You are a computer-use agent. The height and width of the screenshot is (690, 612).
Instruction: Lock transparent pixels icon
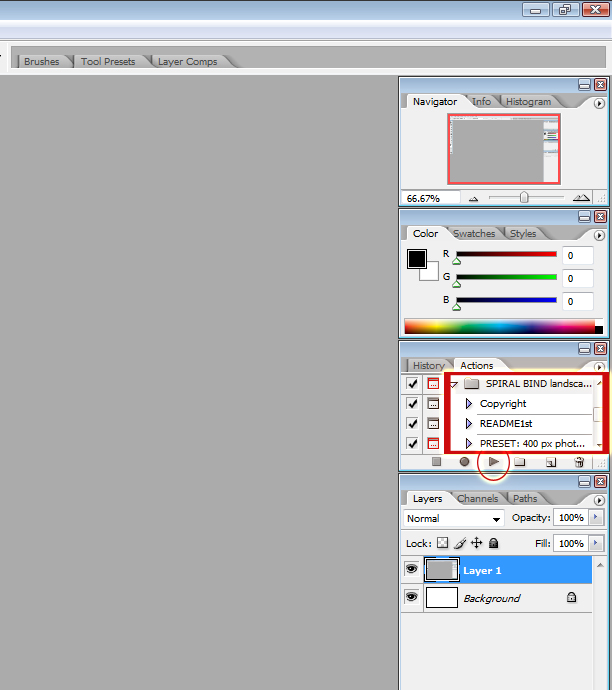click(x=443, y=543)
